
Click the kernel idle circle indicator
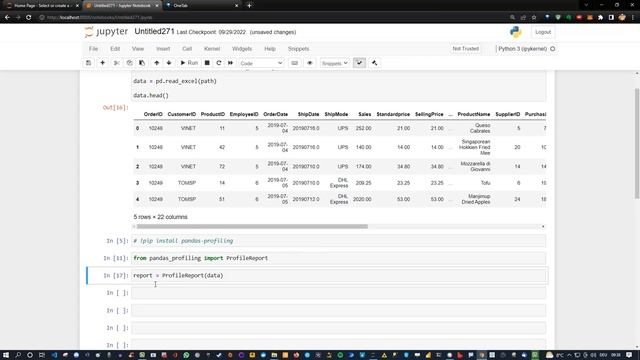click(x=553, y=49)
